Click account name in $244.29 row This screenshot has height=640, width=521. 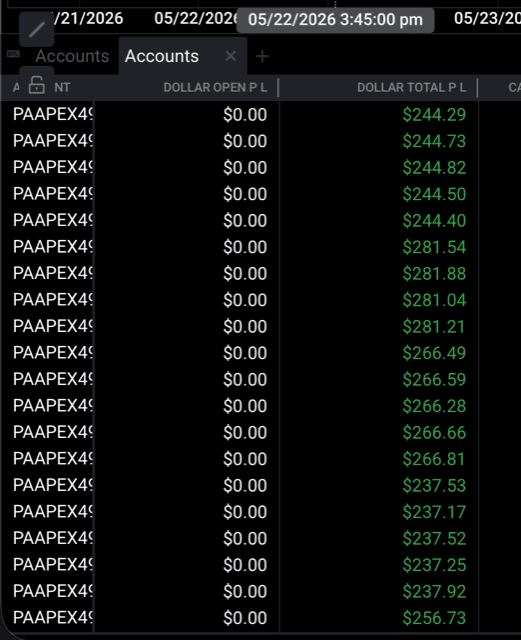[x=53, y=114]
